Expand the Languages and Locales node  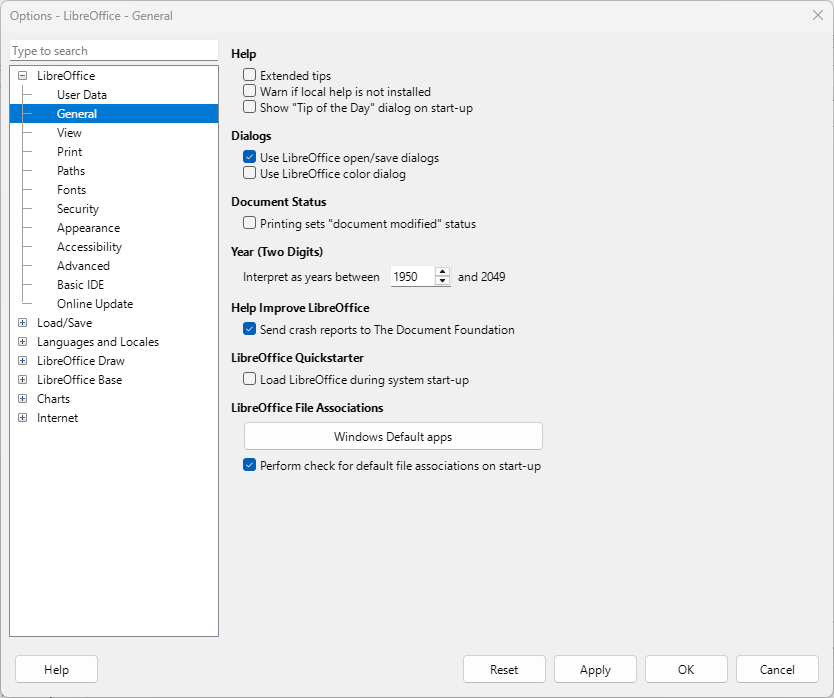(x=22, y=342)
